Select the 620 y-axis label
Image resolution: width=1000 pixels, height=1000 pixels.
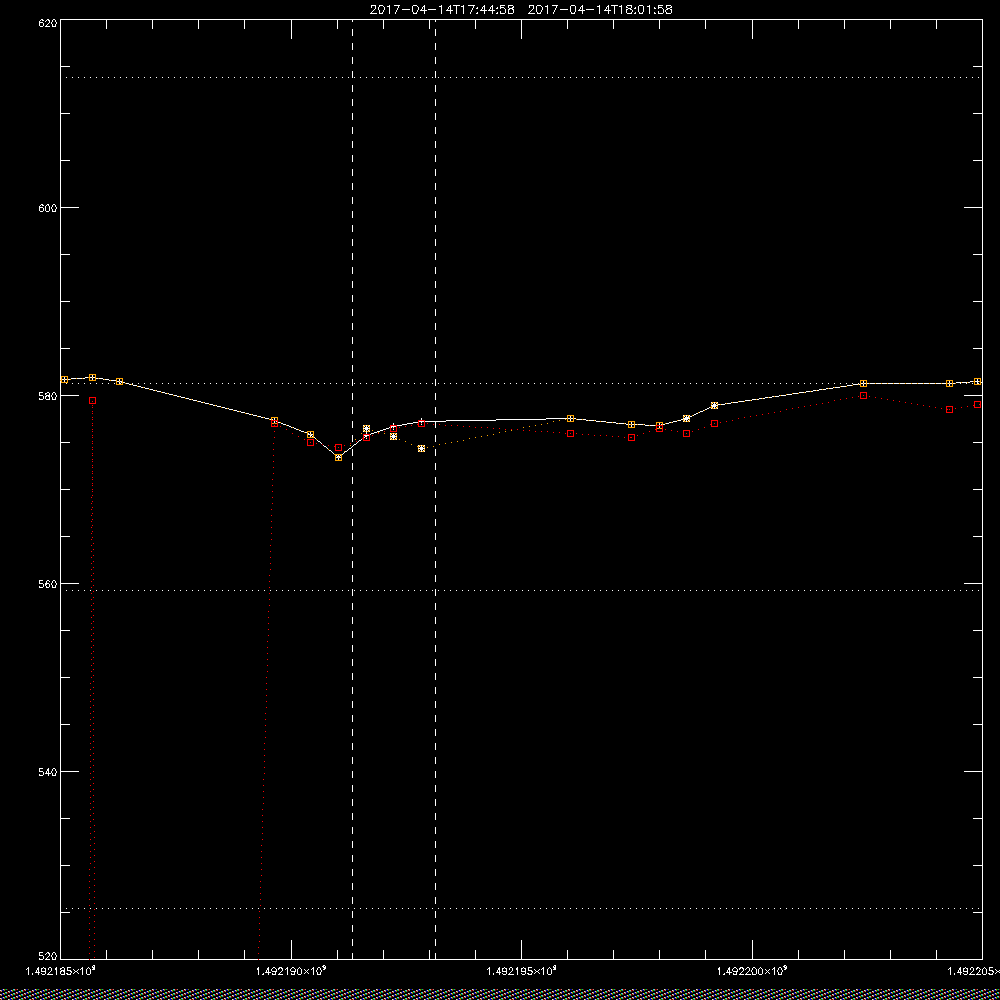click(x=48, y=22)
